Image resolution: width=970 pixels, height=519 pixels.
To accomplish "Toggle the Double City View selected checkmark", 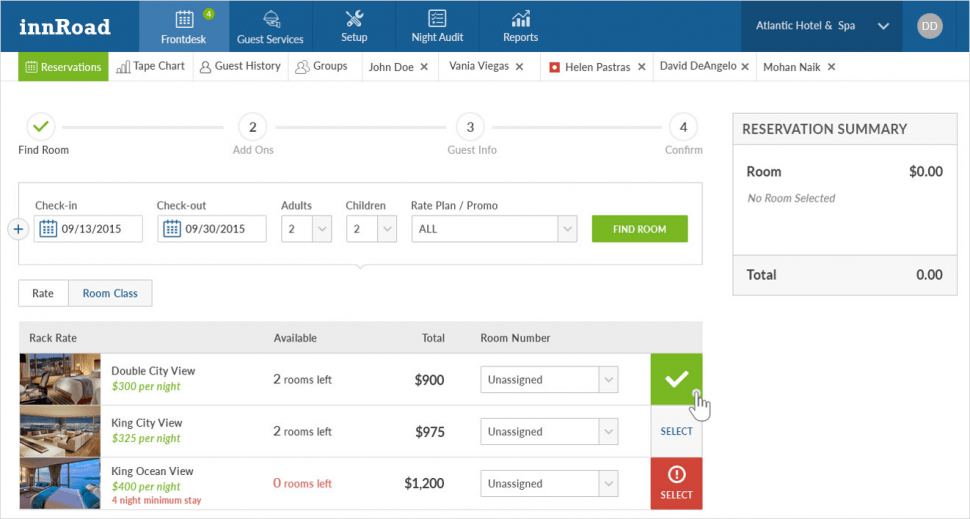I will [676, 379].
